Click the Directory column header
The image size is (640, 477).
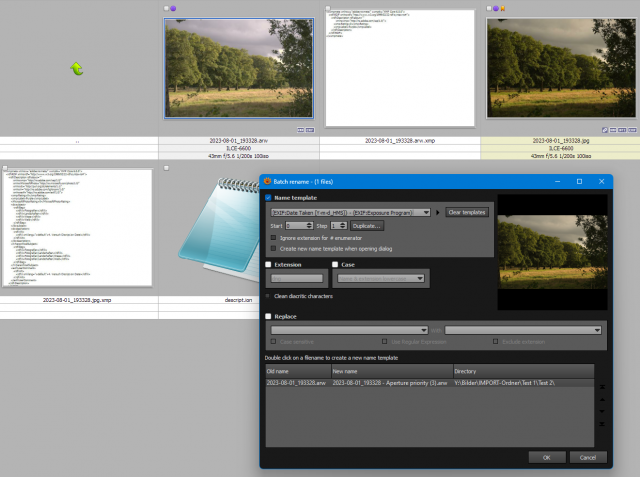524,371
